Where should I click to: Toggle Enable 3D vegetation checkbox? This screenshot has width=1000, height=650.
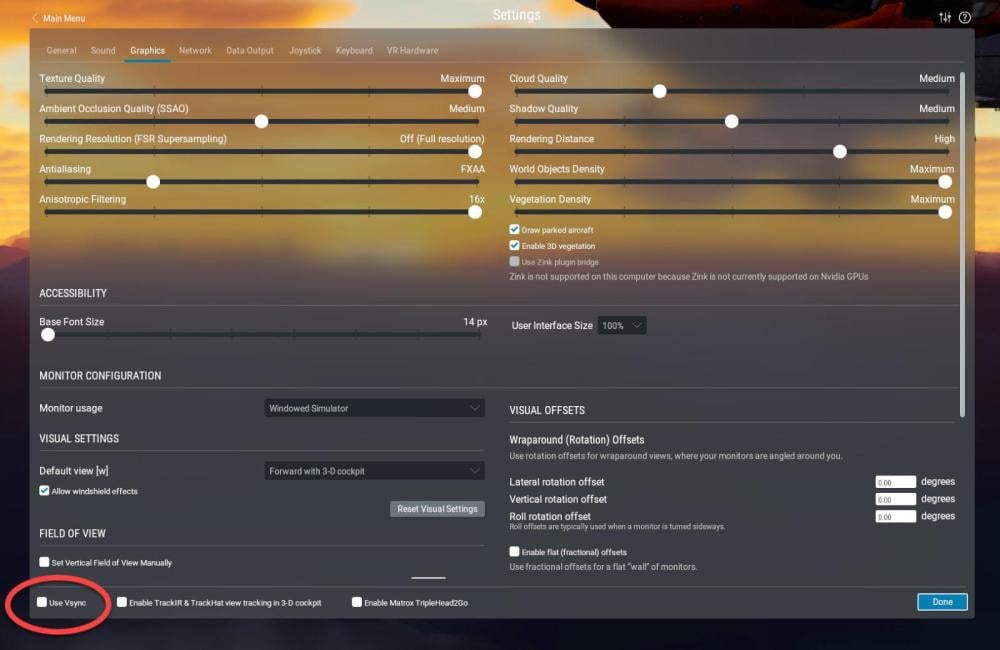click(x=514, y=246)
